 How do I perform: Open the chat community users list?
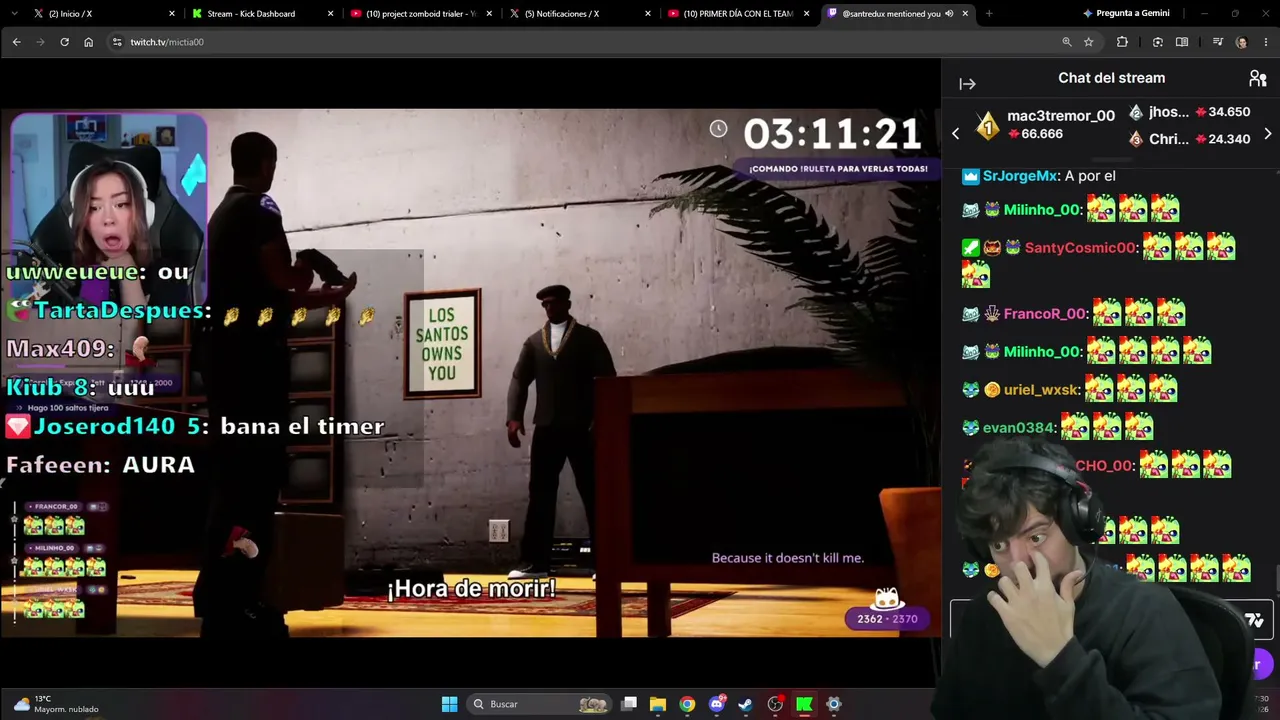(1258, 78)
